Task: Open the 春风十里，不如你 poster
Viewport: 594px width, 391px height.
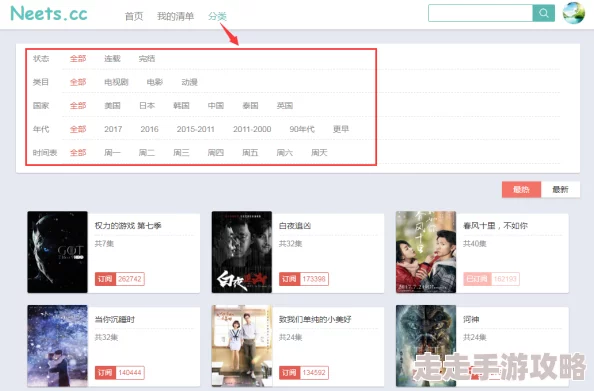Action: click(x=426, y=252)
